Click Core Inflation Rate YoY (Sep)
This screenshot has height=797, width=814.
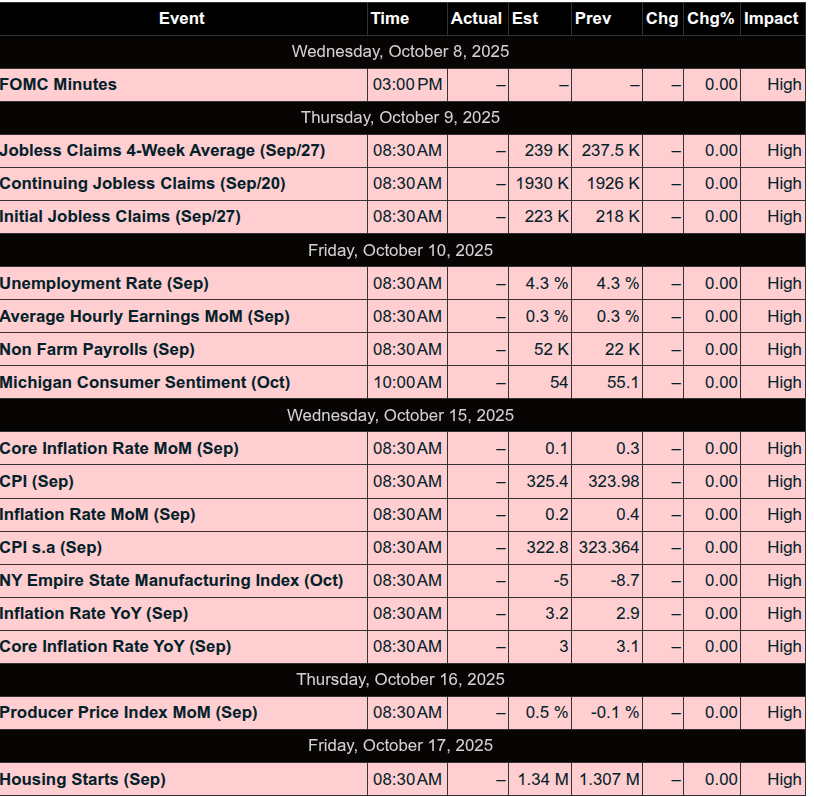tap(115, 647)
